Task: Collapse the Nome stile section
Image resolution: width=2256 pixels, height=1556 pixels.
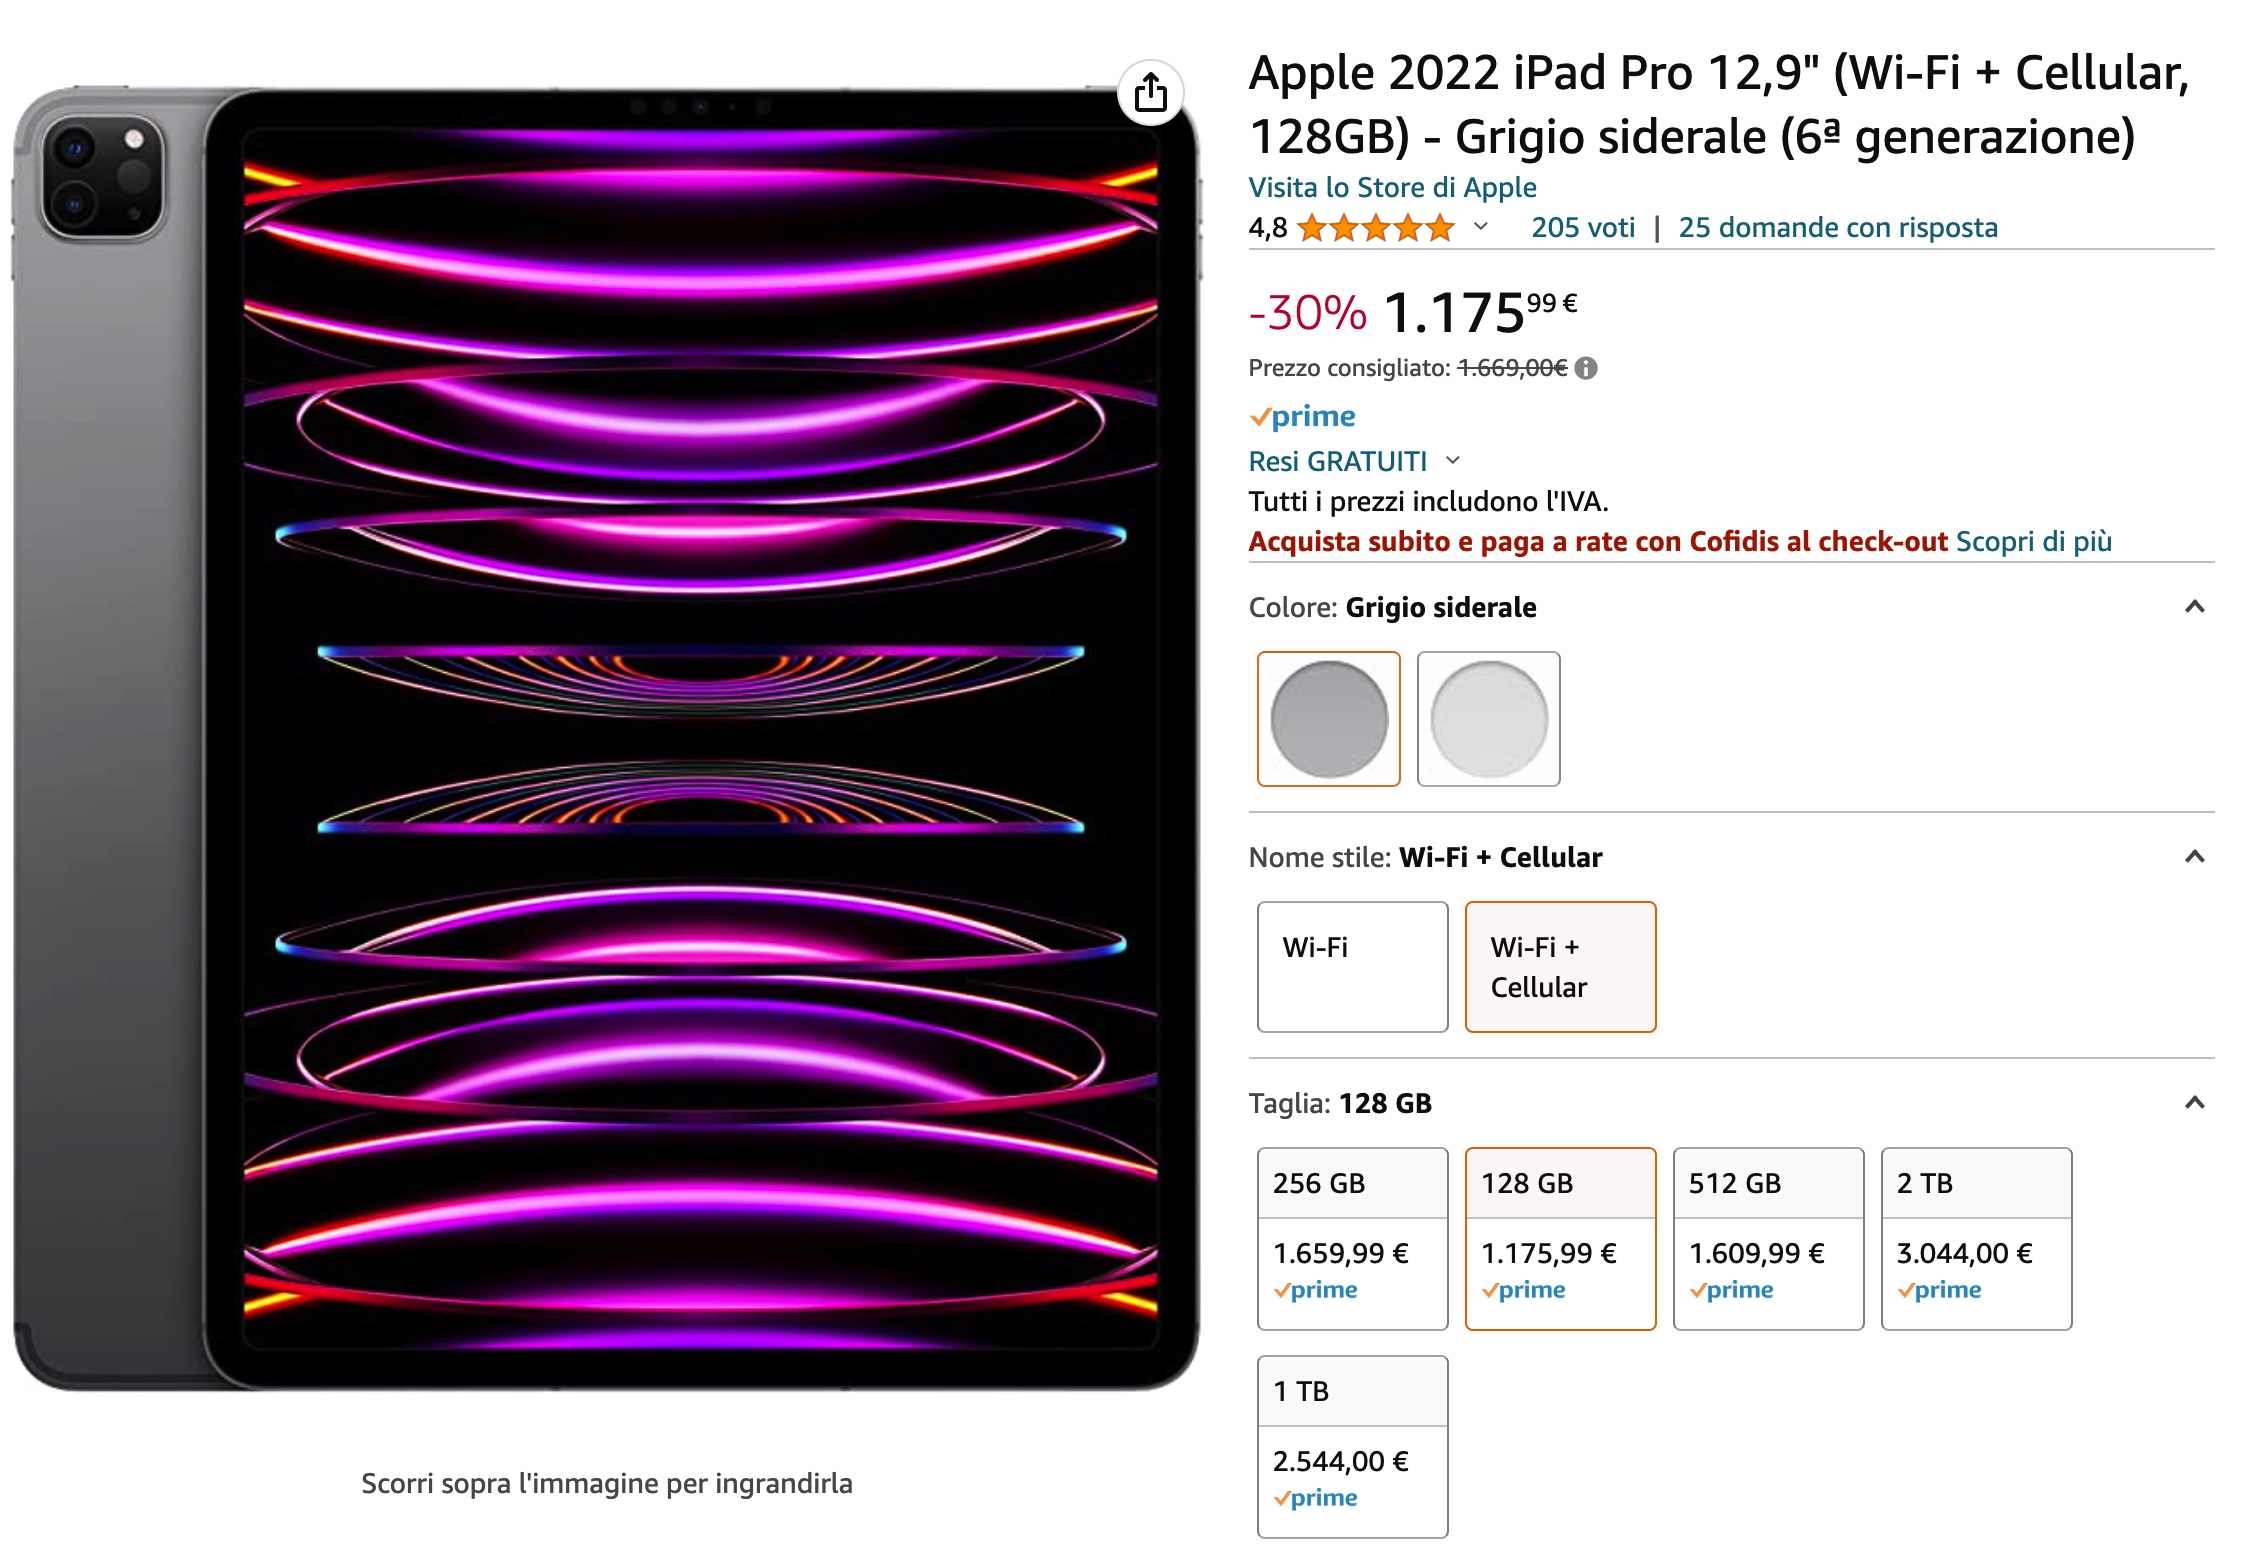Action: (2194, 857)
